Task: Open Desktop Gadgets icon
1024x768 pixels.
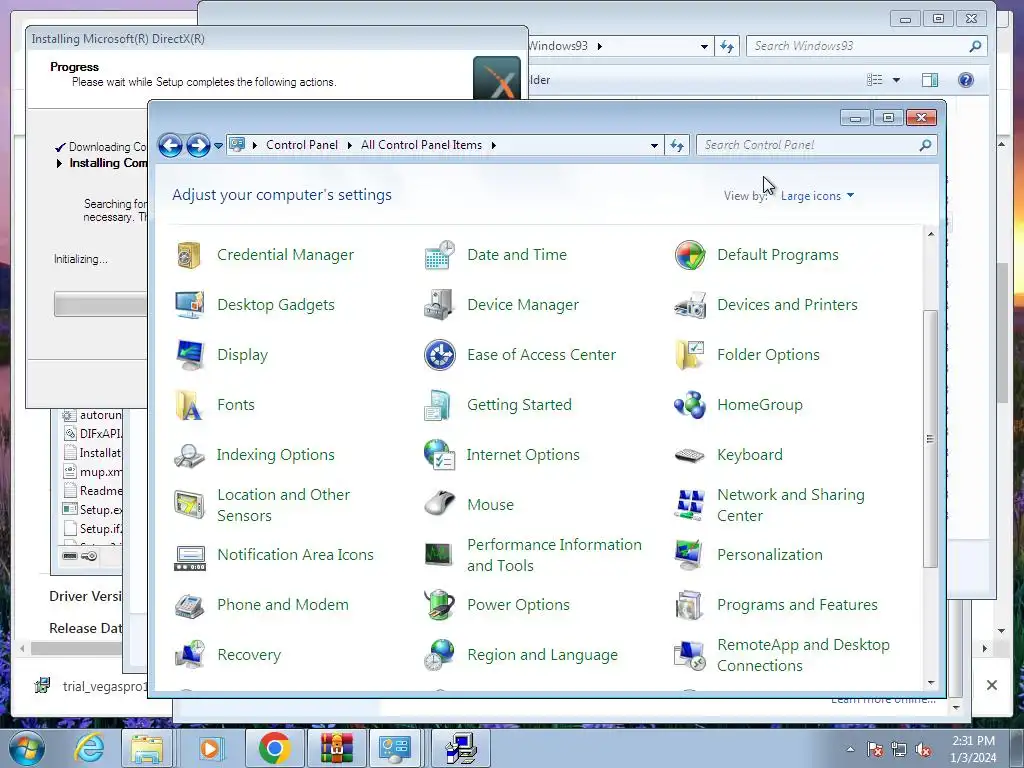Action: click(189, 304)
